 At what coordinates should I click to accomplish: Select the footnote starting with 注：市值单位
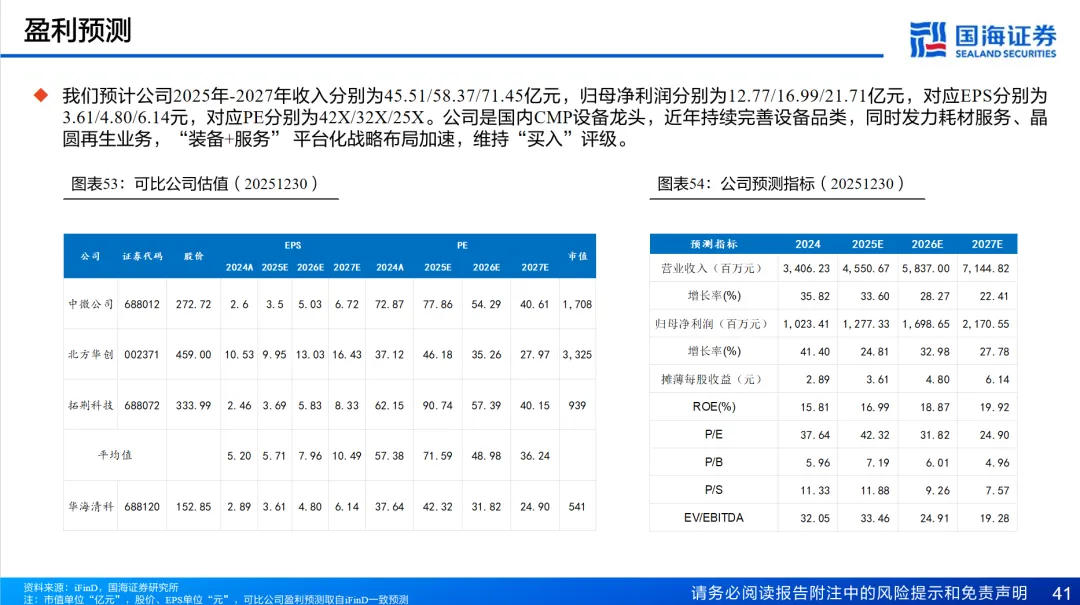[x=216, y=599]
